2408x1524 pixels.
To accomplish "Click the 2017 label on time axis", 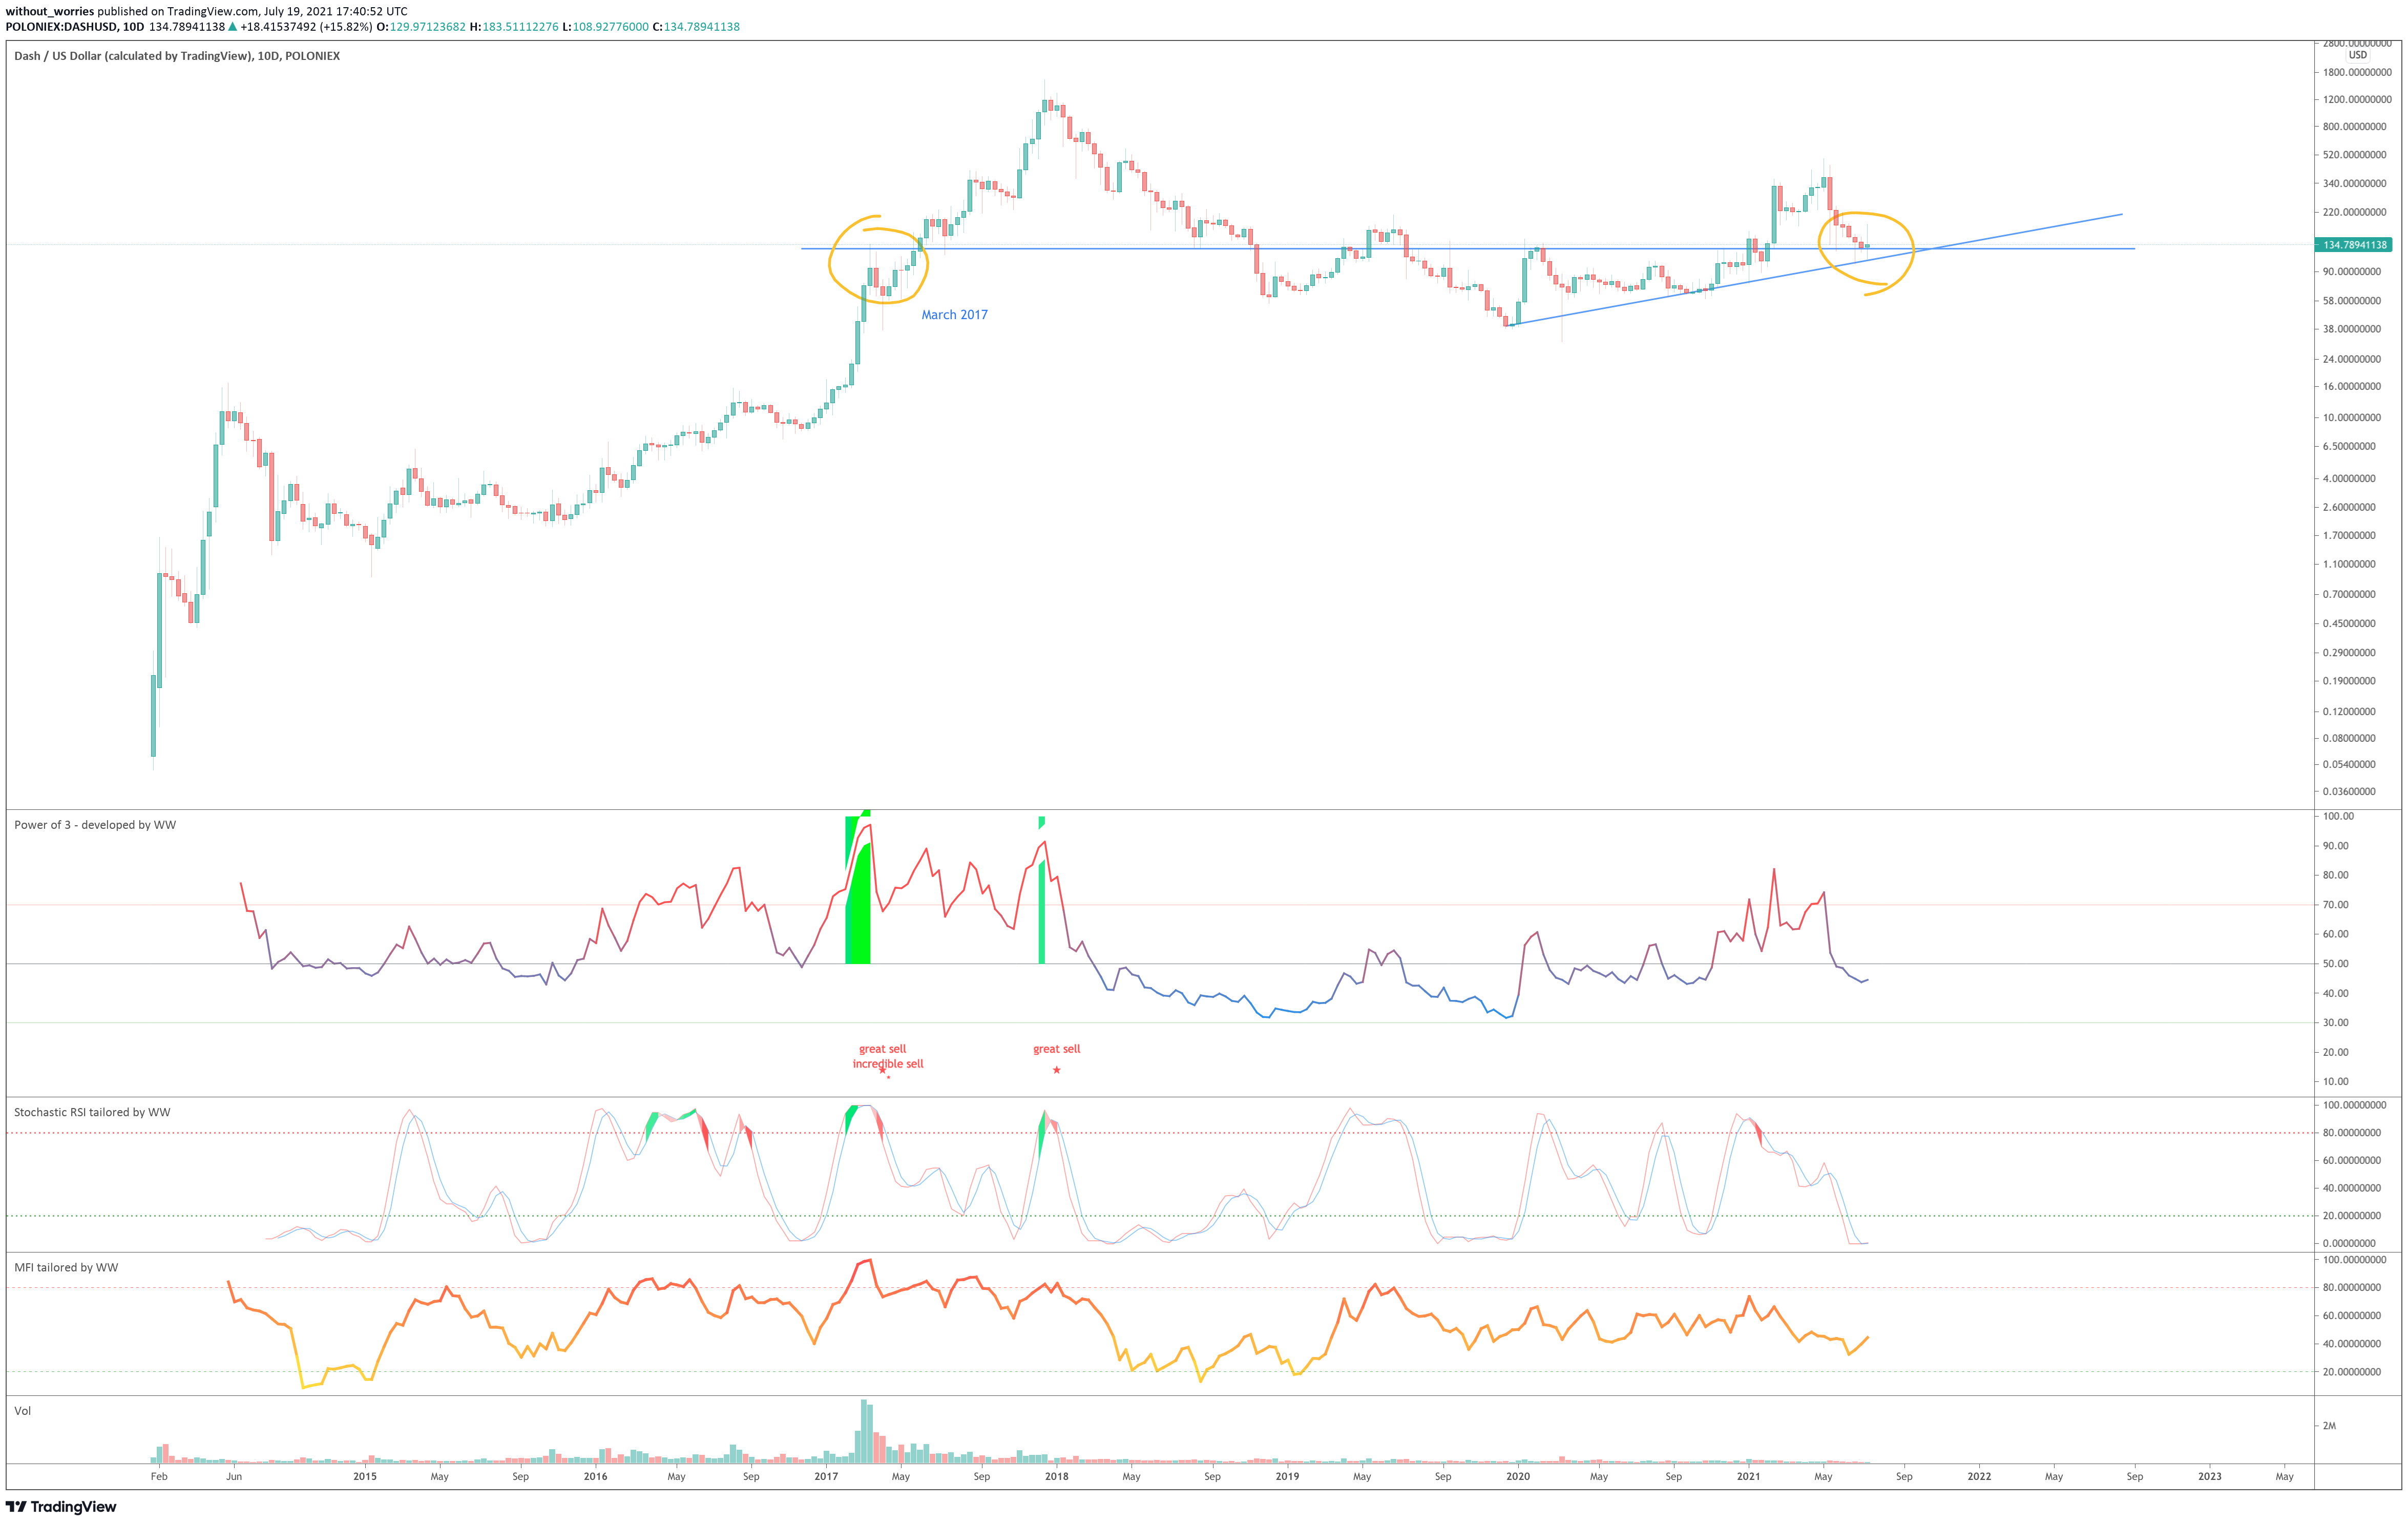I will (x=826, y=1476).
